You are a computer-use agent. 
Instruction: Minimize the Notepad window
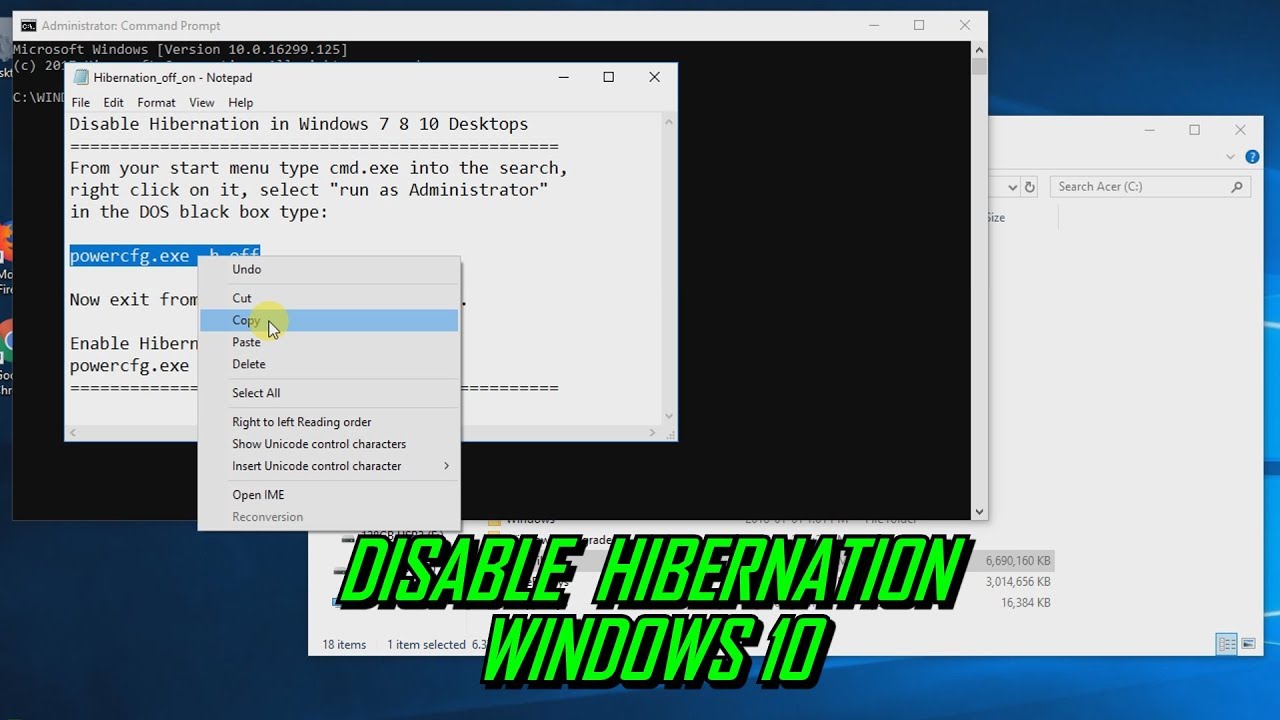click(564, 77)
